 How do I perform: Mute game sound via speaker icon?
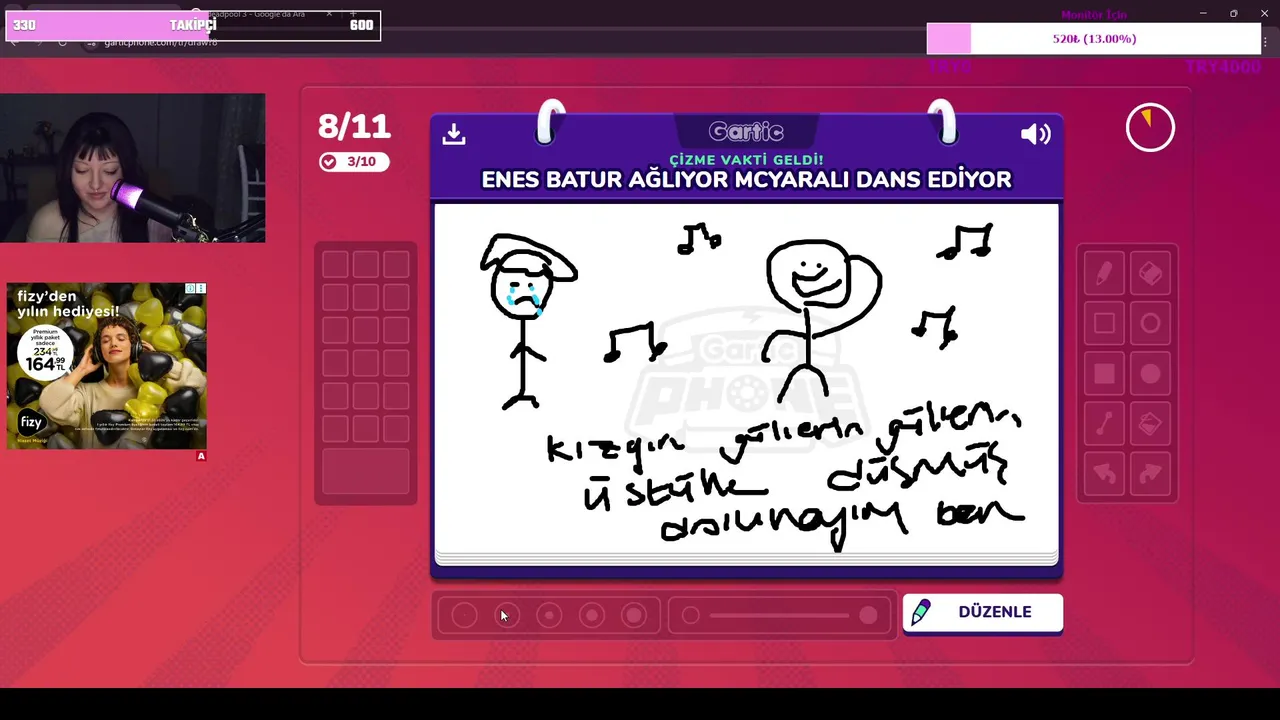(1035, 134)
